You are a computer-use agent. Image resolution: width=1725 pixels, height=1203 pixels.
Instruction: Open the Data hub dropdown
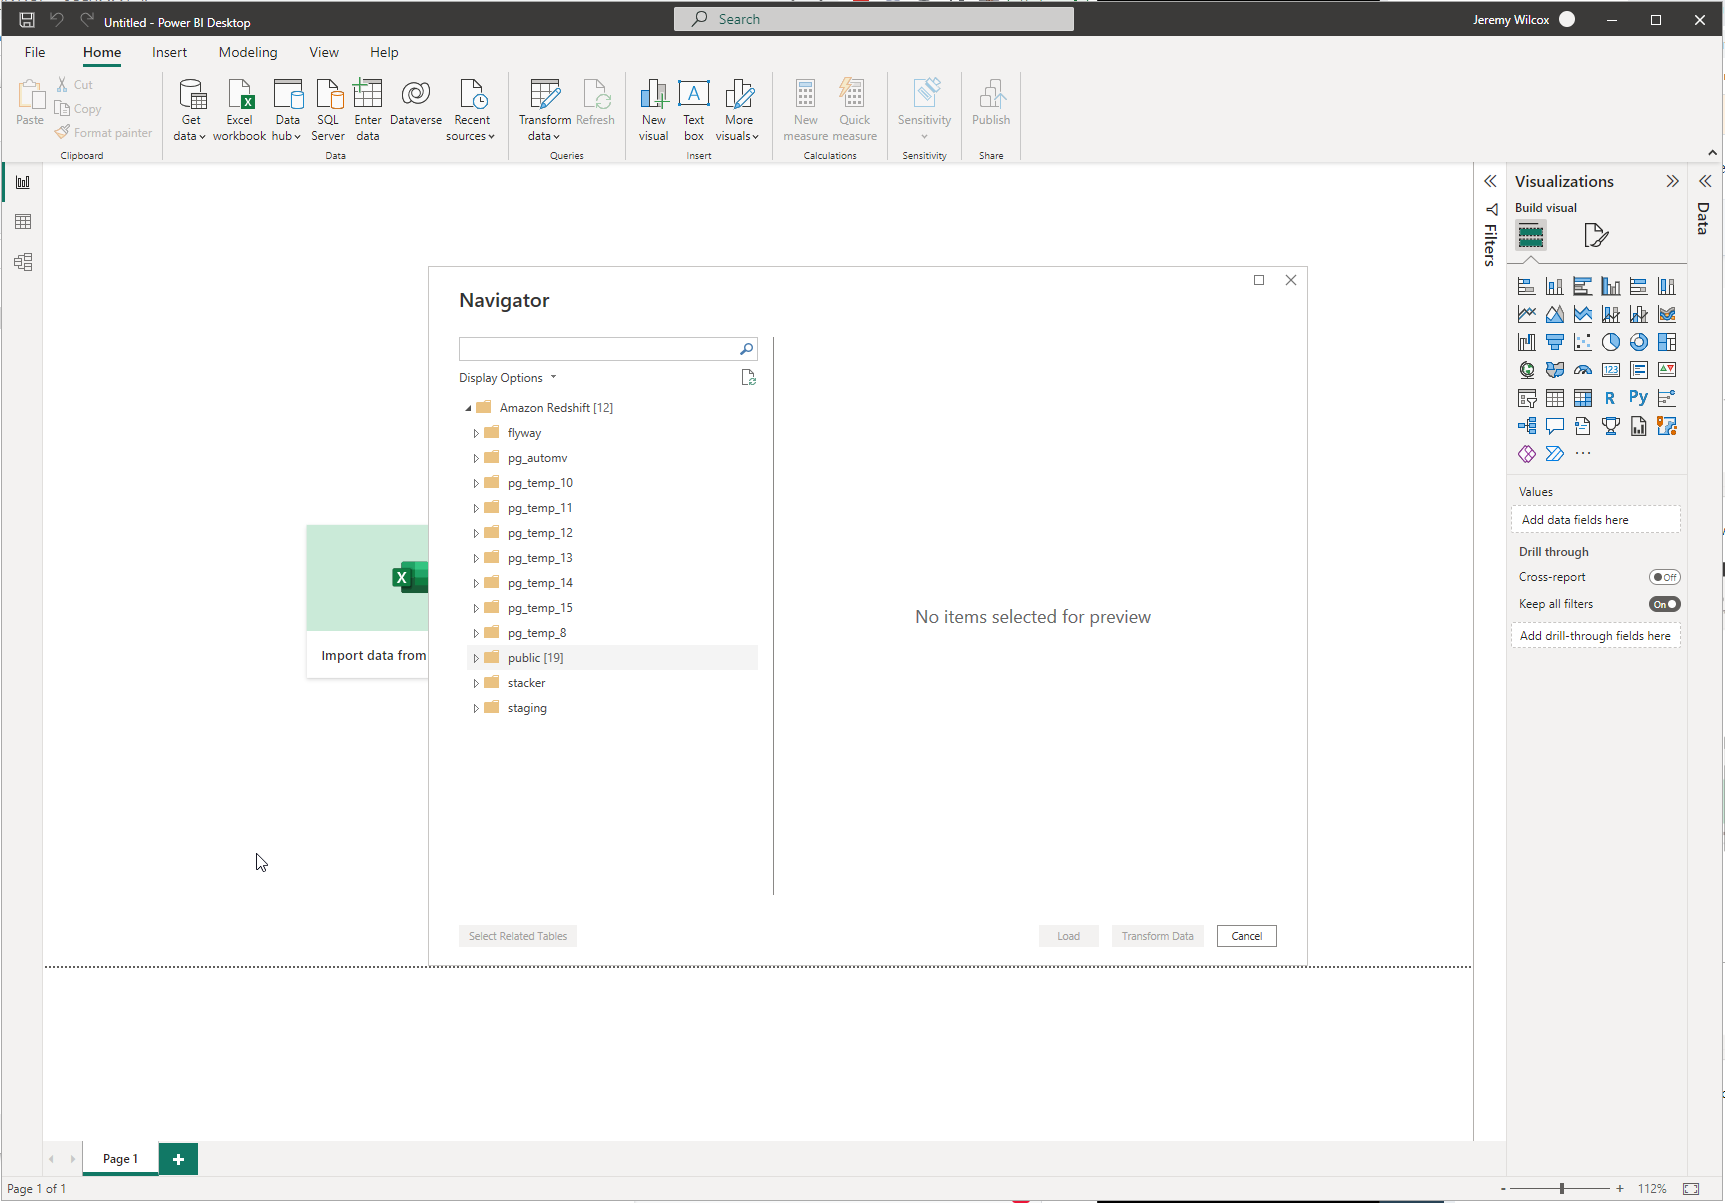click(x=287, y=110)
